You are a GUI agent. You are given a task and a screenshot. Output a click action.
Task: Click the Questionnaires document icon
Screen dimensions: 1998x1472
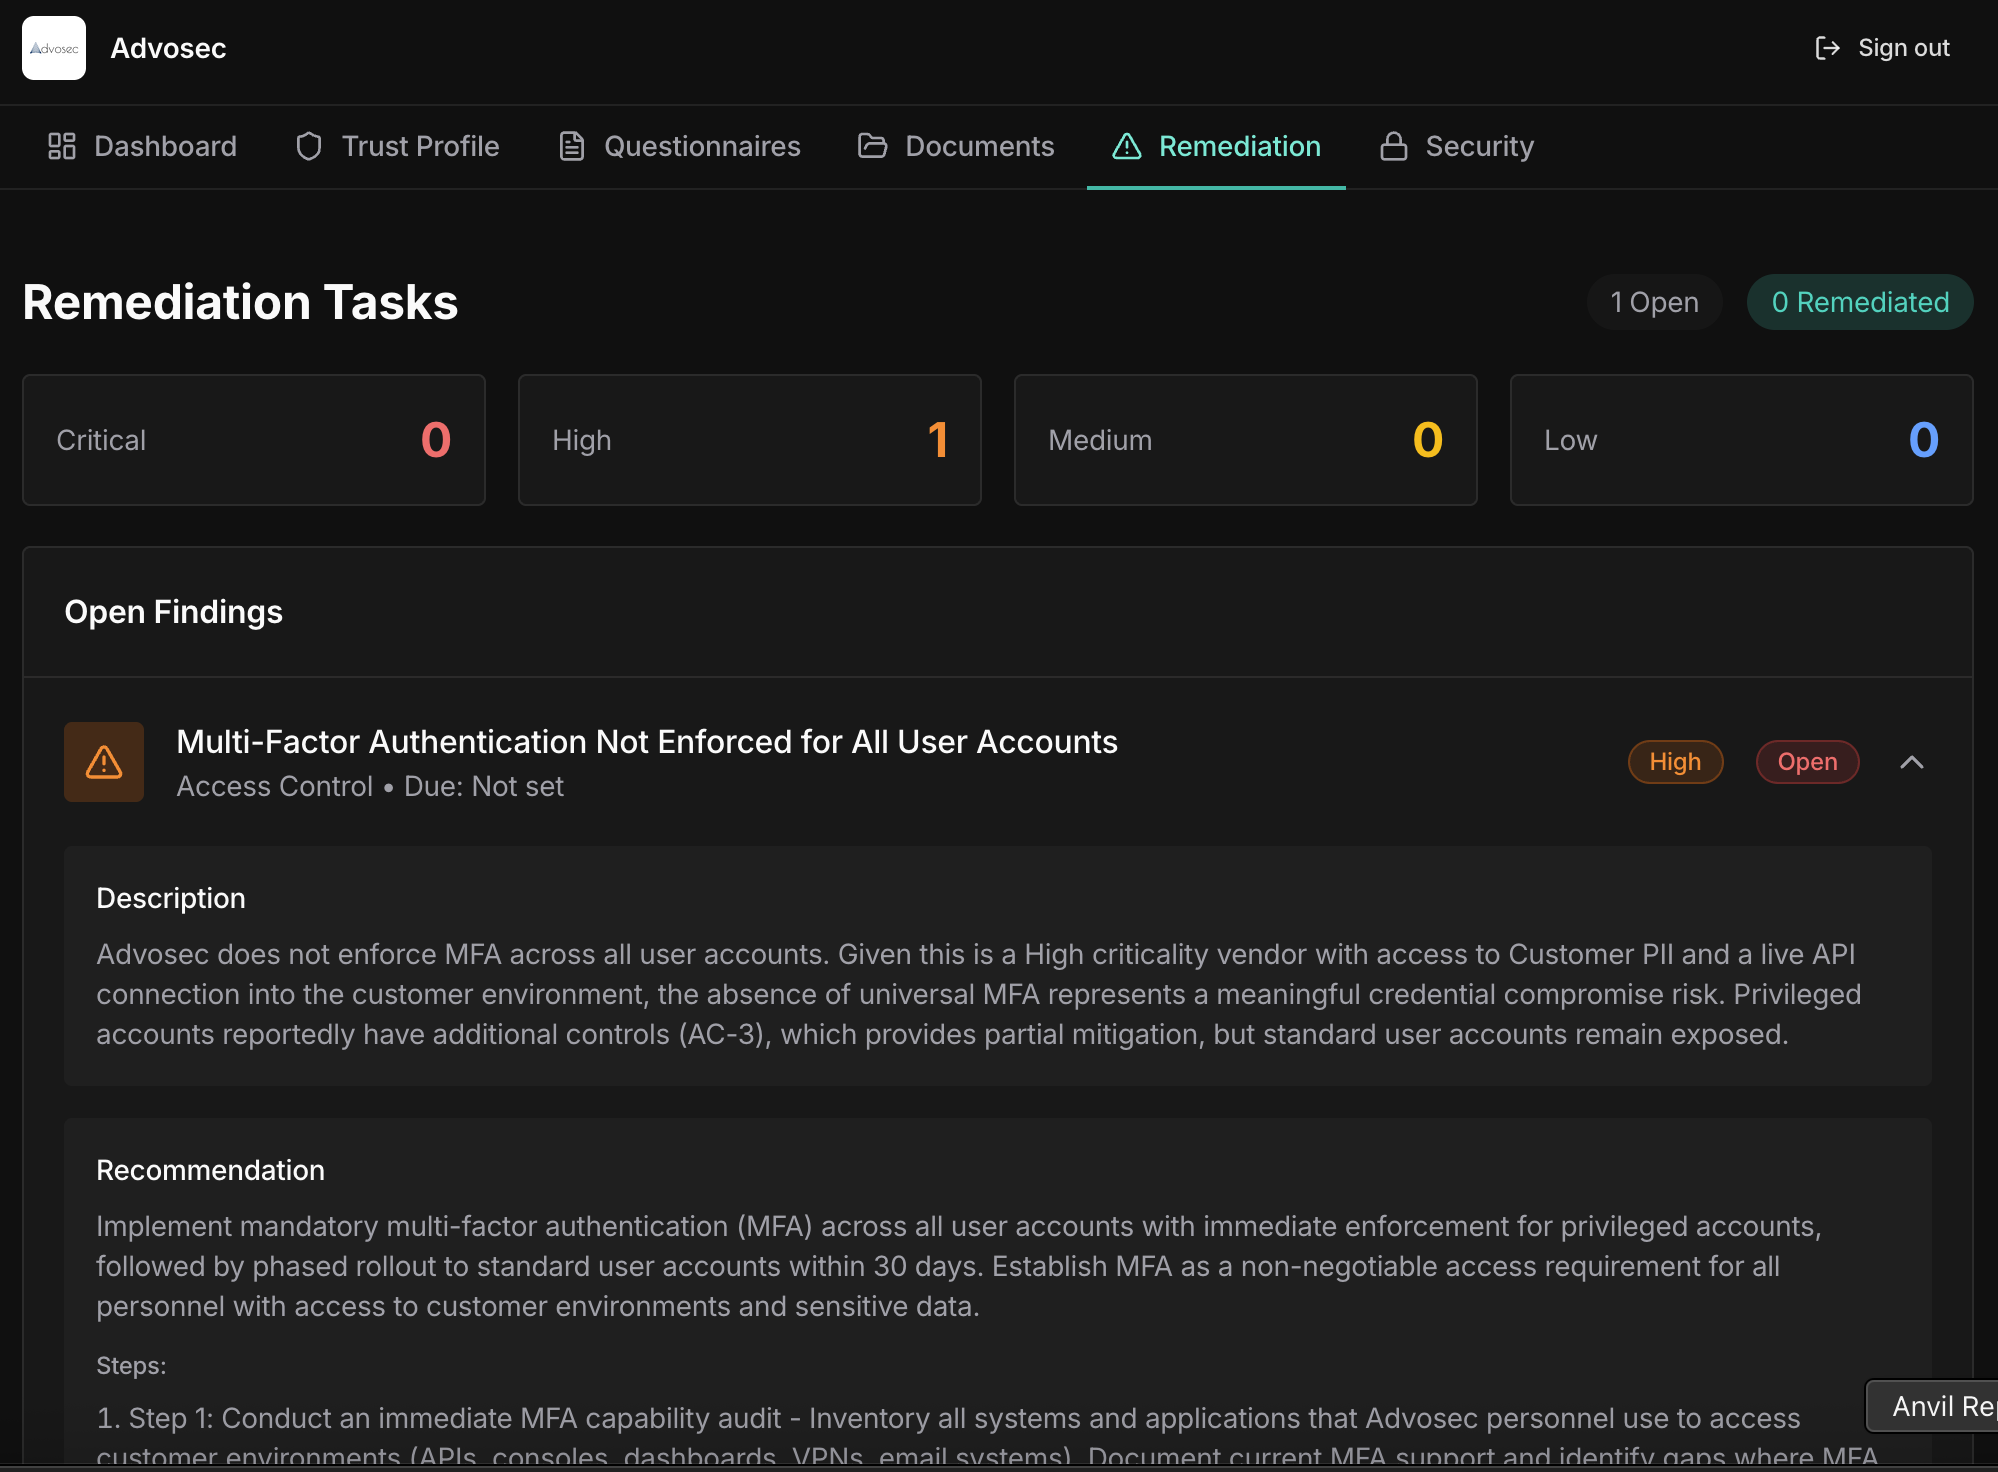572,146
